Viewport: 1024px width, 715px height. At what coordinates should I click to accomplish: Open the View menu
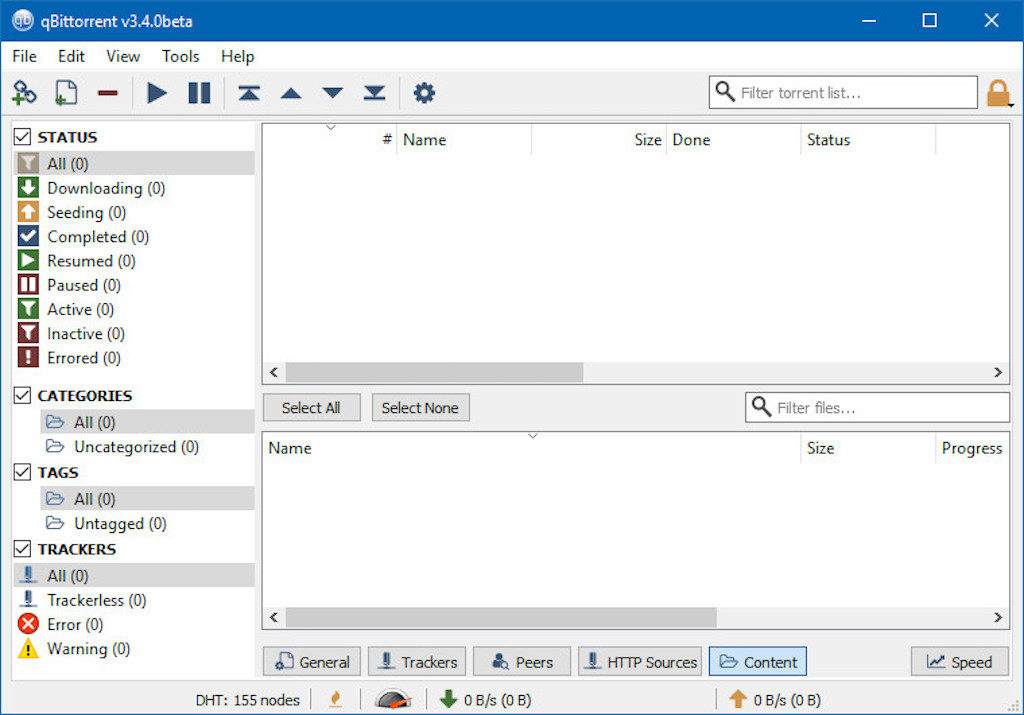123,56
